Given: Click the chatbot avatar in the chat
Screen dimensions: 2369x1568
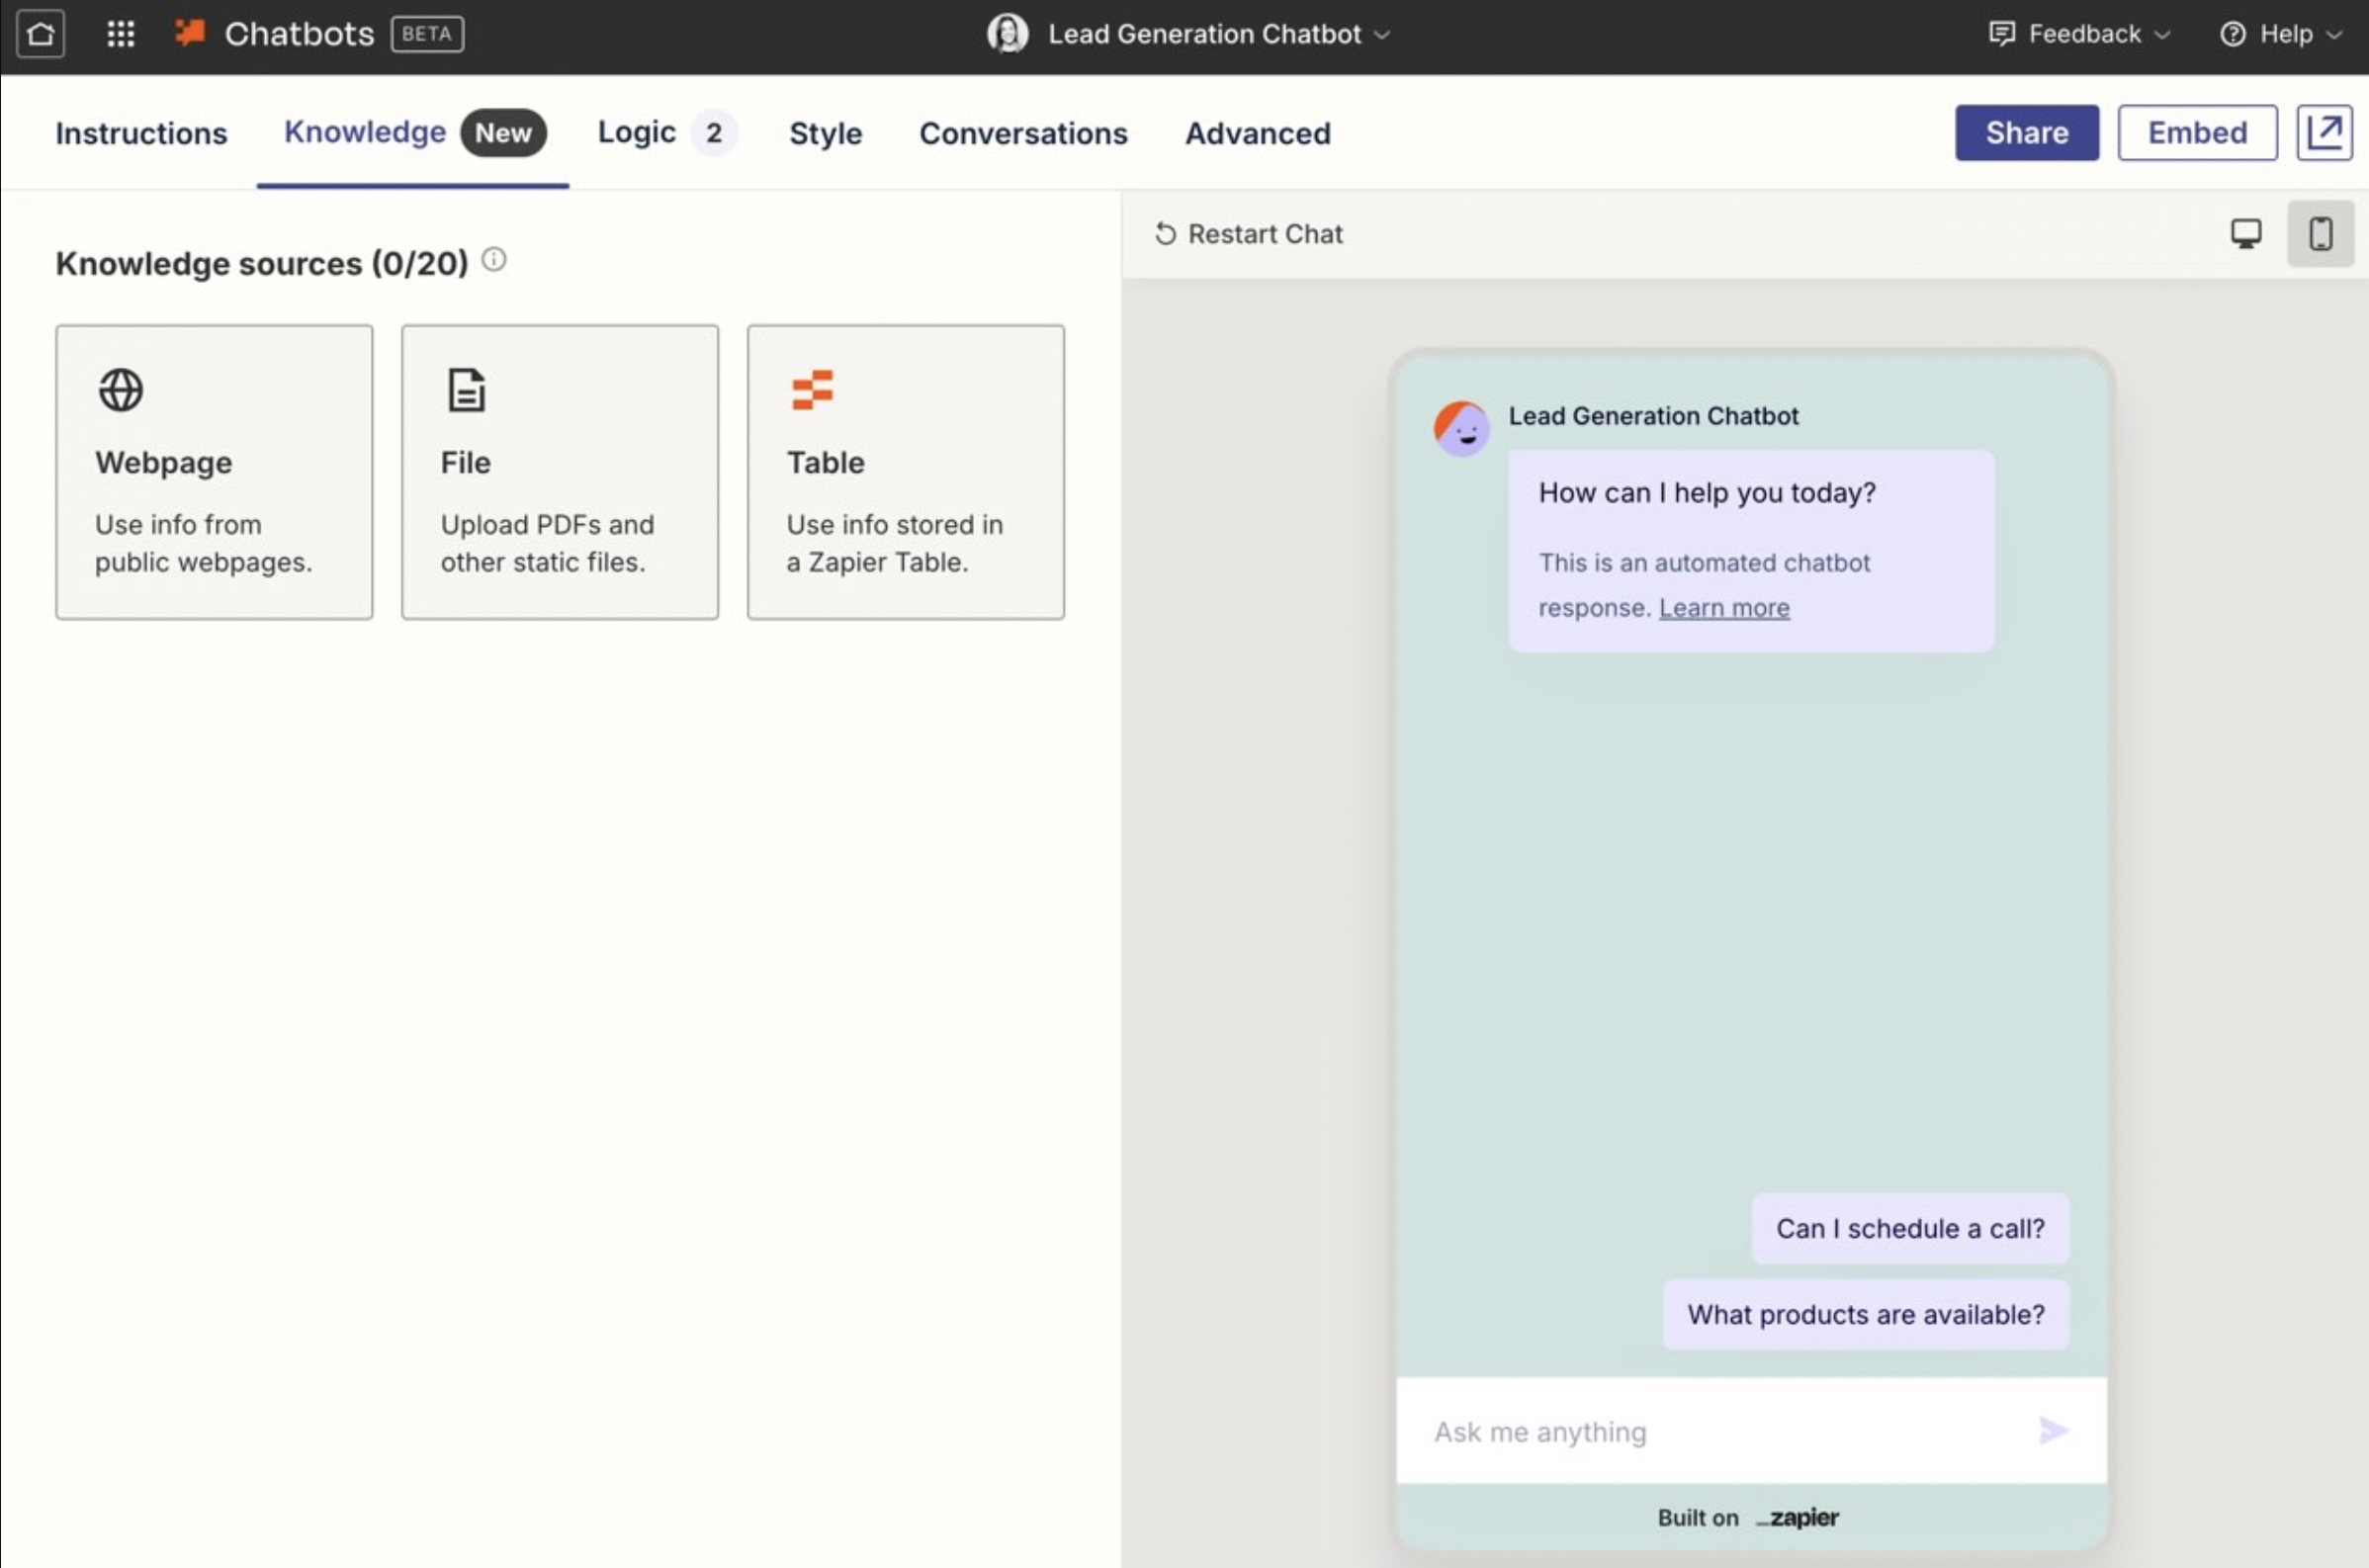Looking at the screenshot, I should 1461,428.
